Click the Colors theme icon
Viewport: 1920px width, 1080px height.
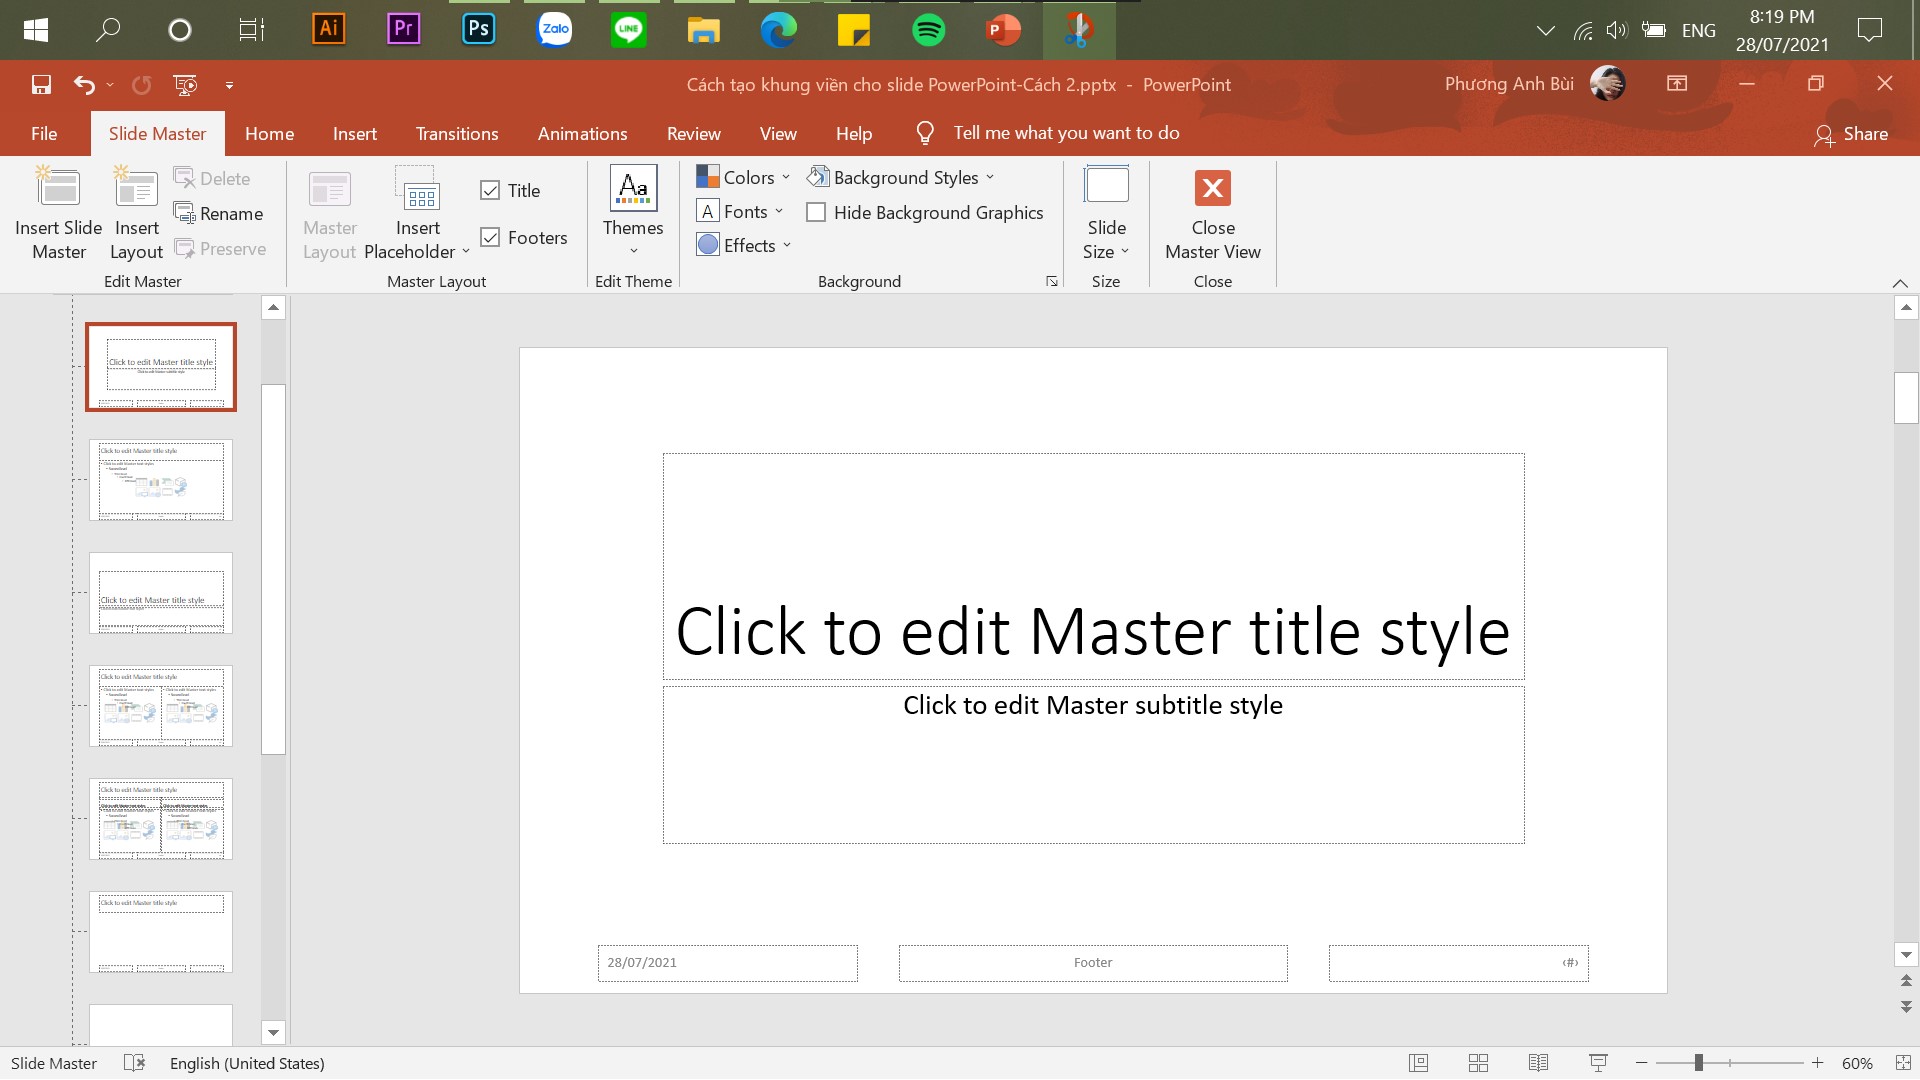click(707, 177)
